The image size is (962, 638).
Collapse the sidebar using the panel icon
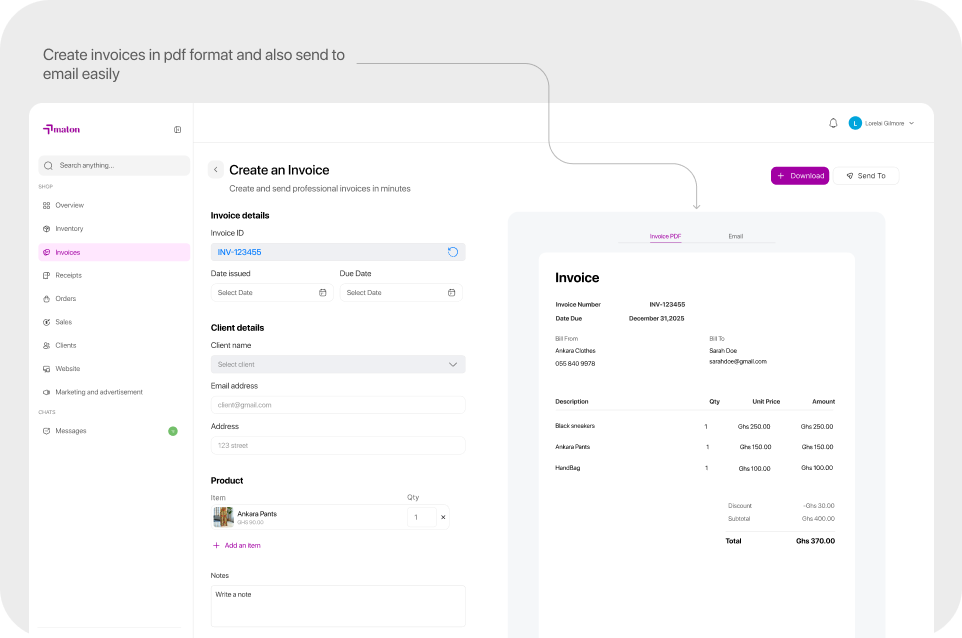[177, 129]
